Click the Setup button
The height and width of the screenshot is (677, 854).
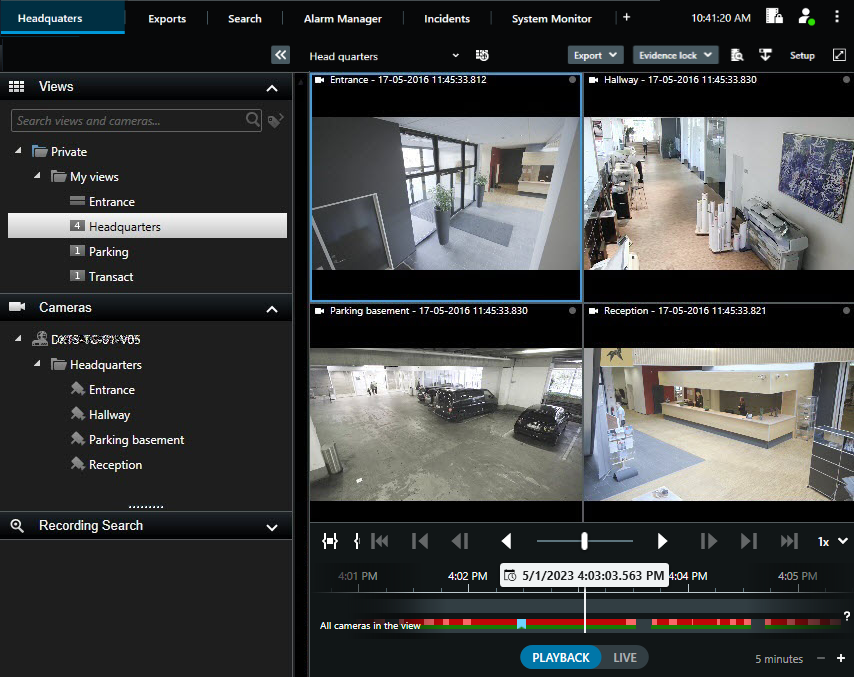coord(802,55)
